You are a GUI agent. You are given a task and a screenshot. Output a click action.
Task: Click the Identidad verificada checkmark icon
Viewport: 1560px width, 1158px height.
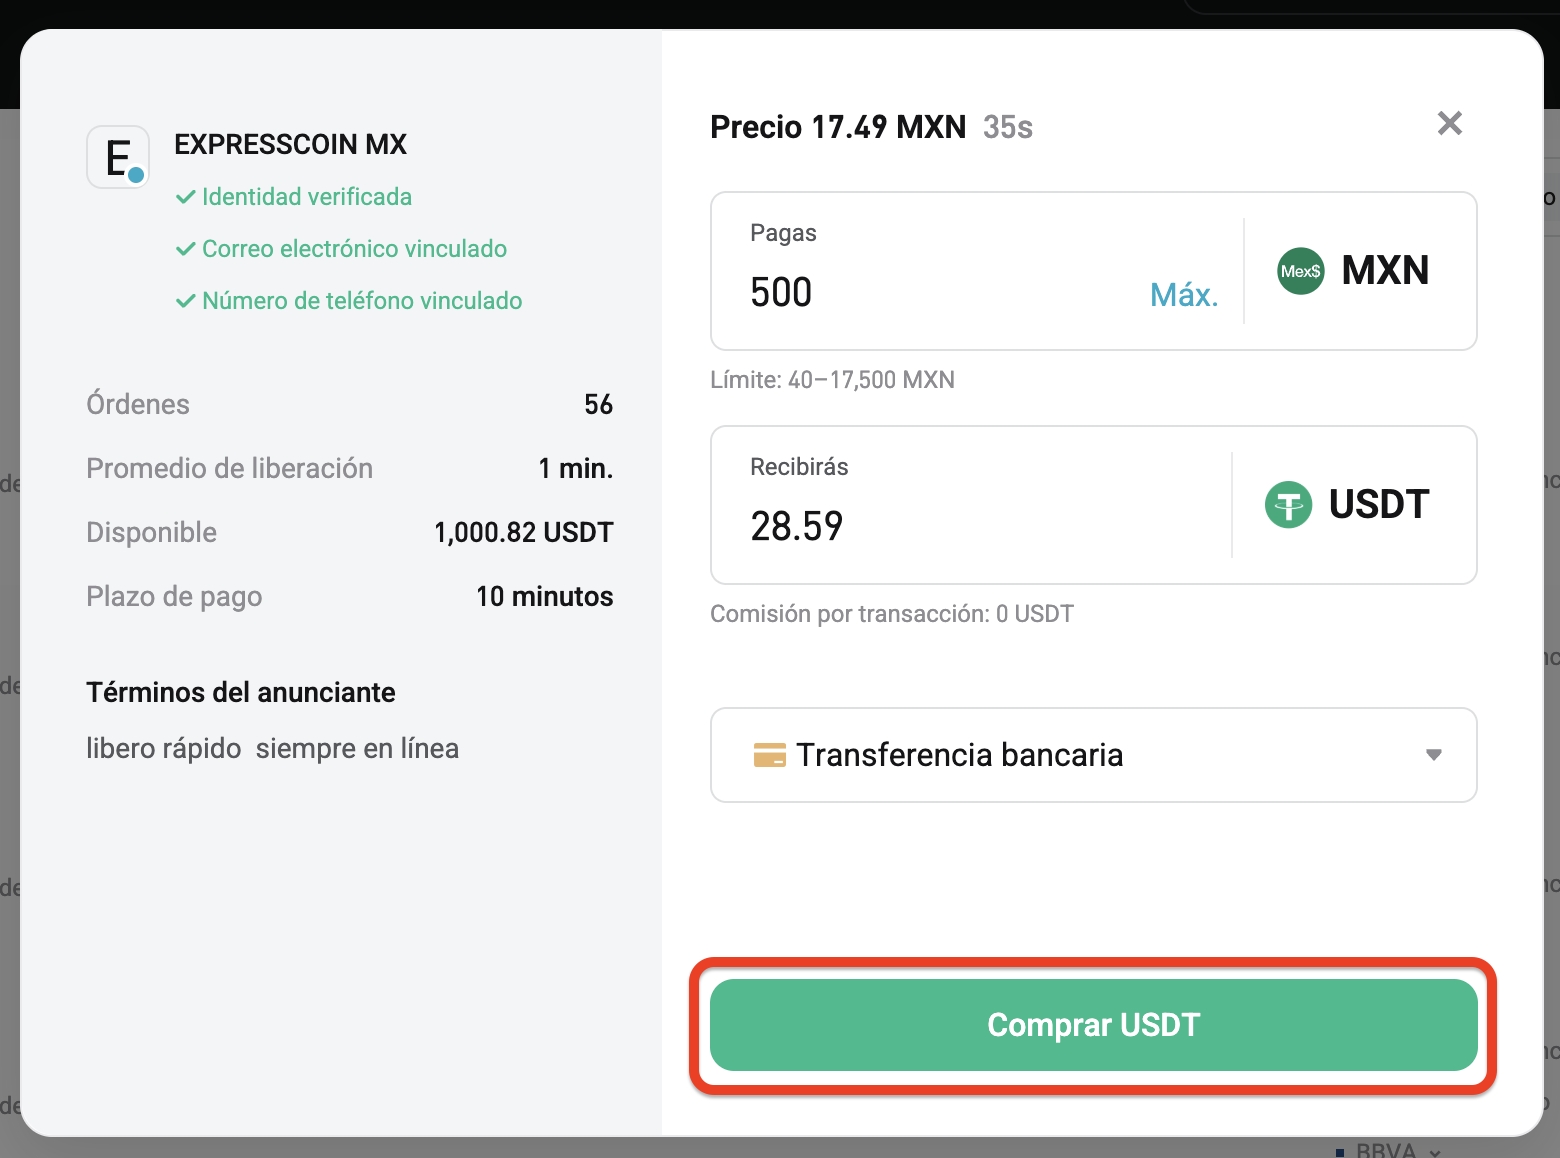pos(185,197)
